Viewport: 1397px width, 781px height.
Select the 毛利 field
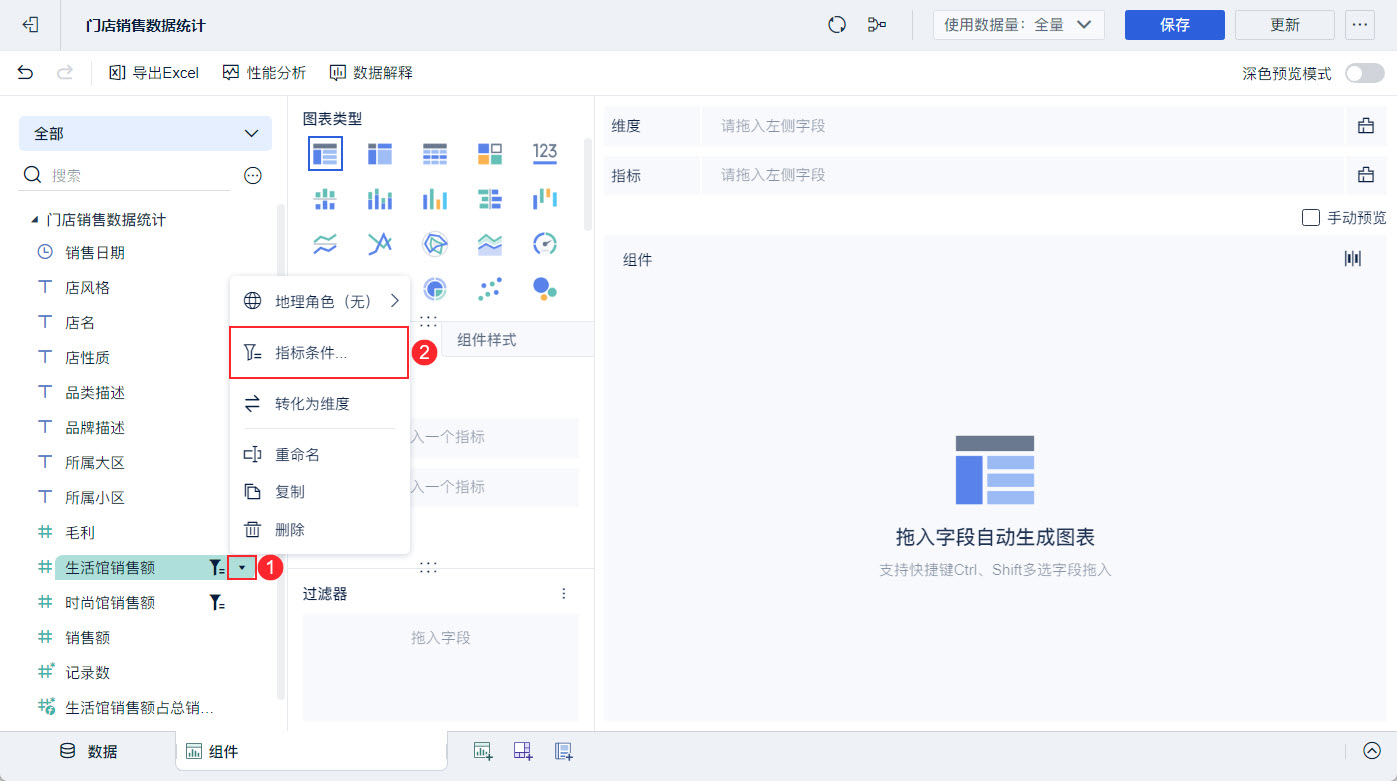(80, 533)
